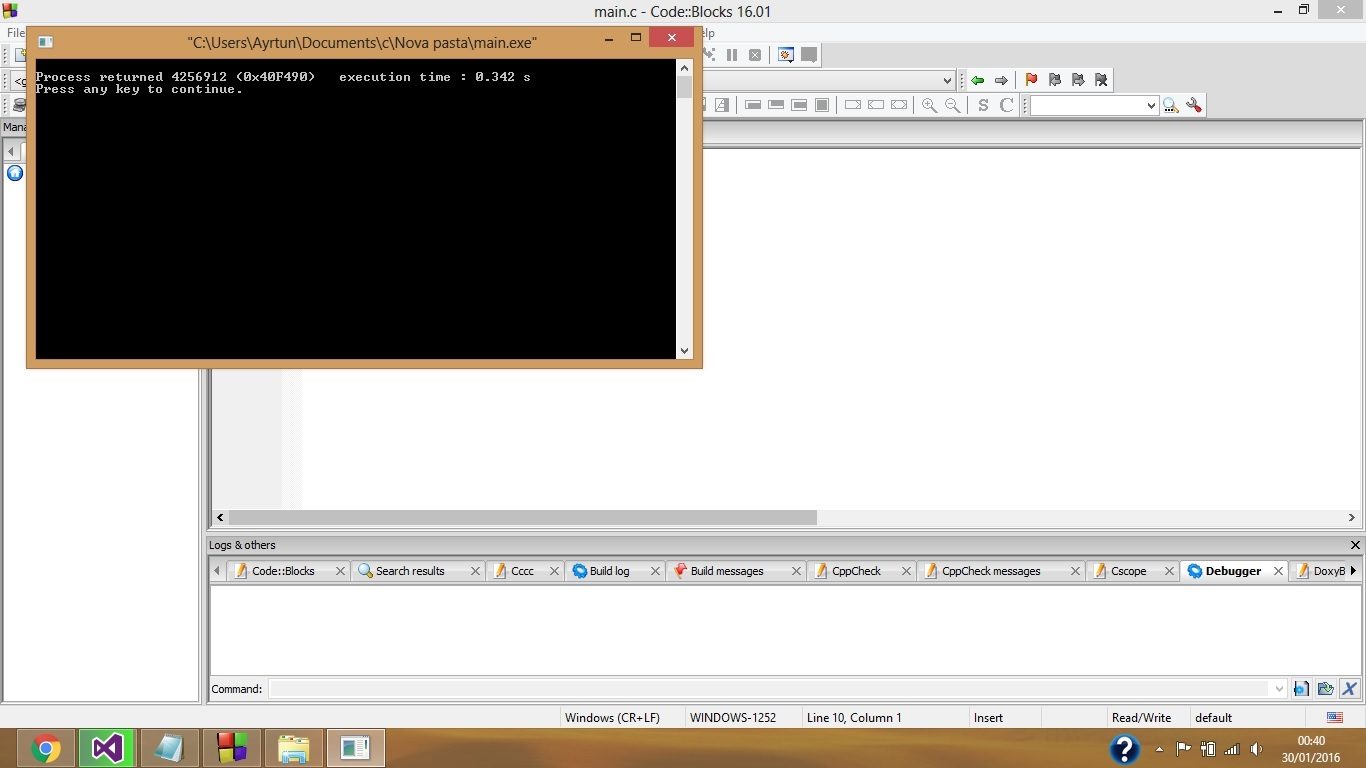Click the US keyboard language flag
Image resolution: width=1366 pixels, height=768 pixels.
tap(1335, 717)
